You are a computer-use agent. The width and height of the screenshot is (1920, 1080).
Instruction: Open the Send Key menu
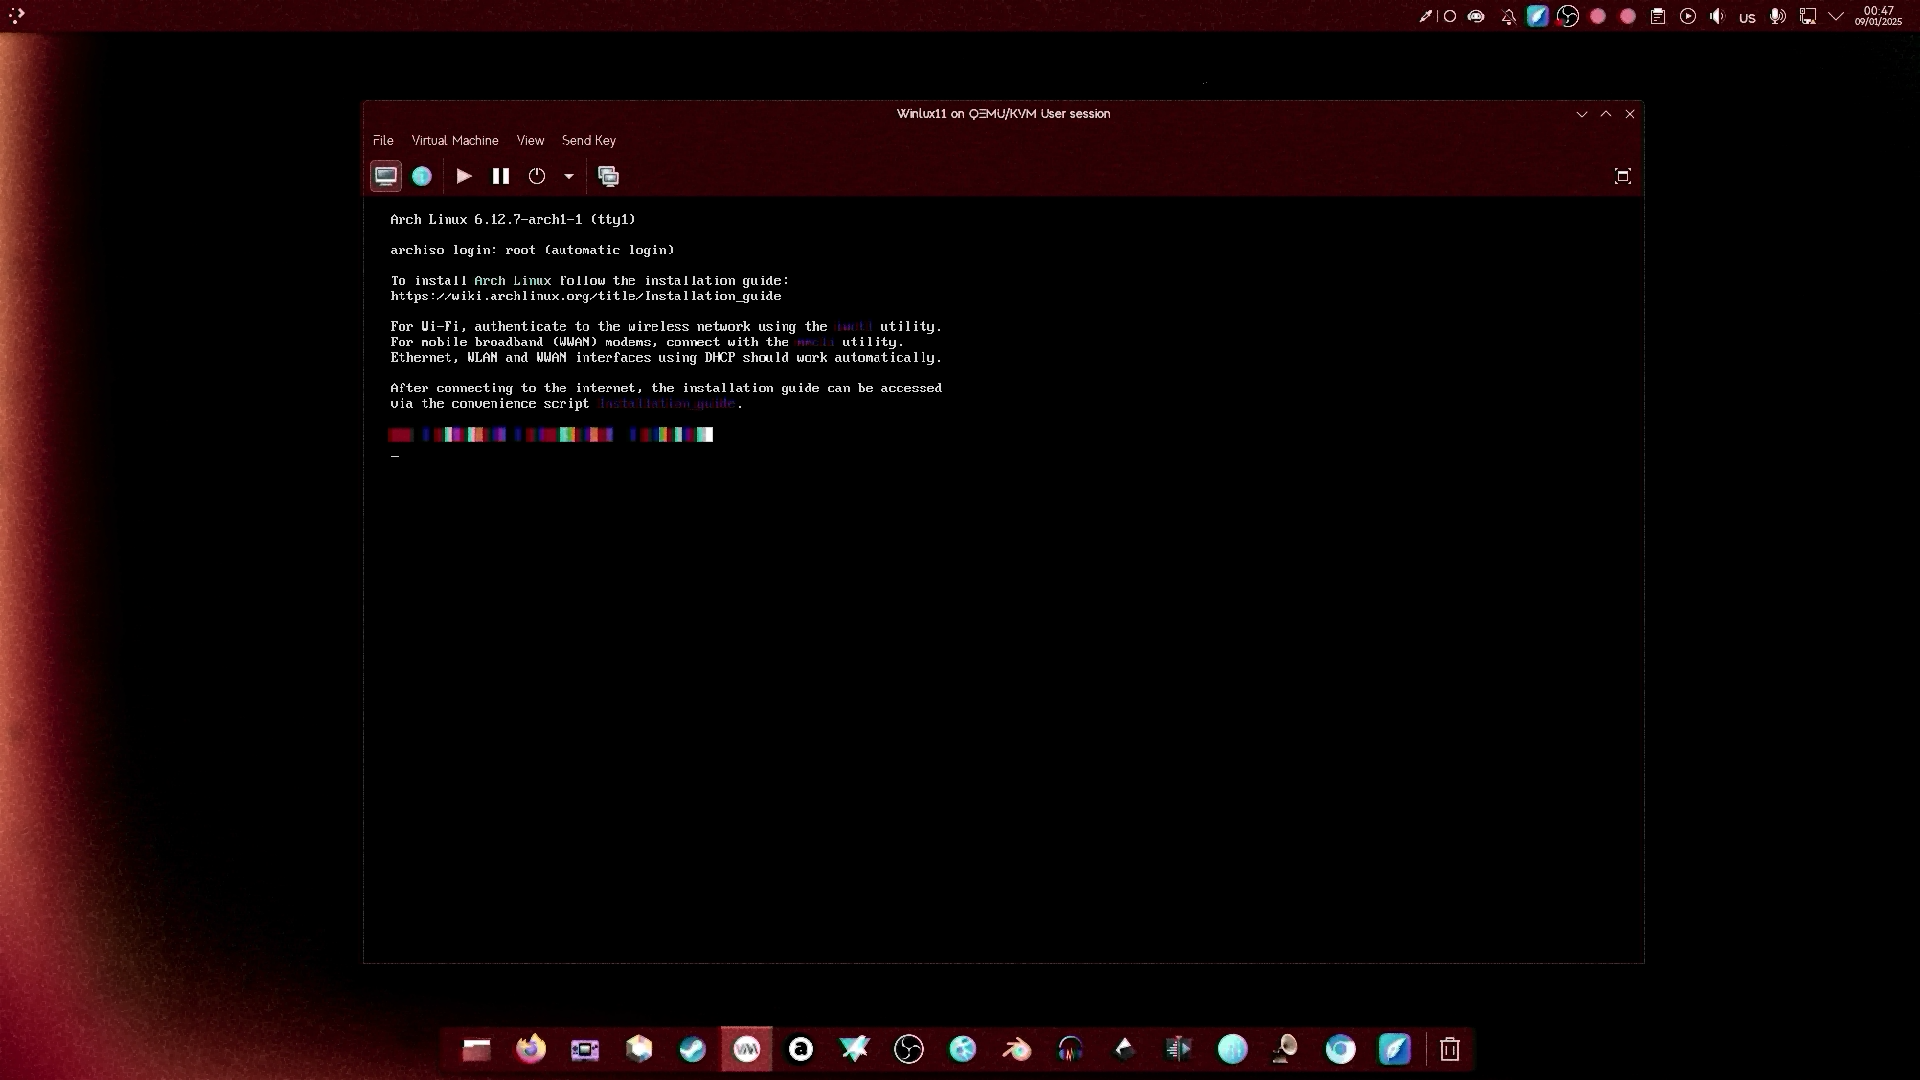tap(589, 141)
